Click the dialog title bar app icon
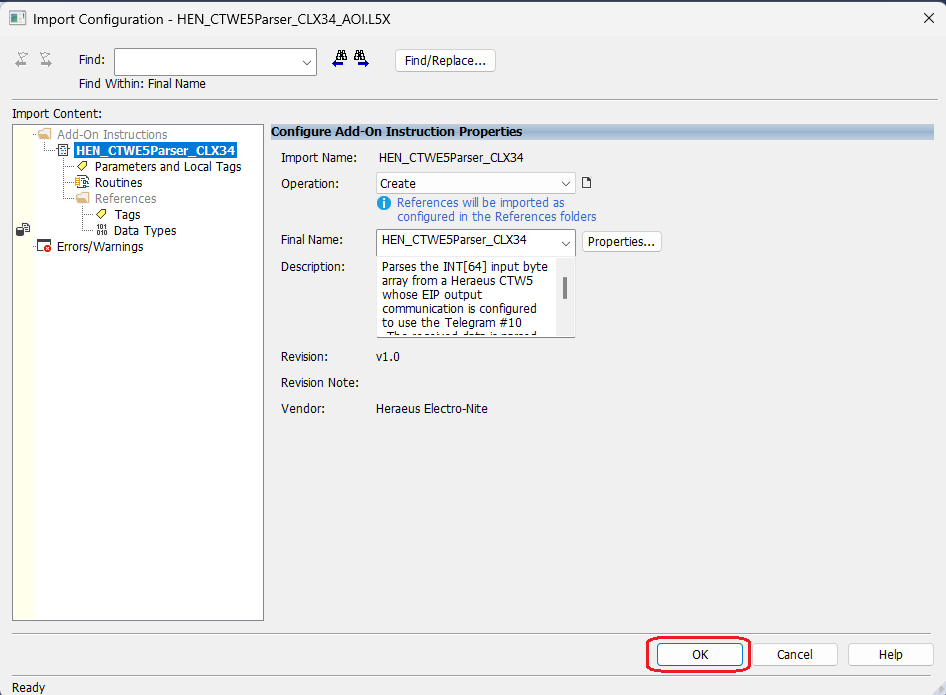946x695 pixels. coord(17,18)
